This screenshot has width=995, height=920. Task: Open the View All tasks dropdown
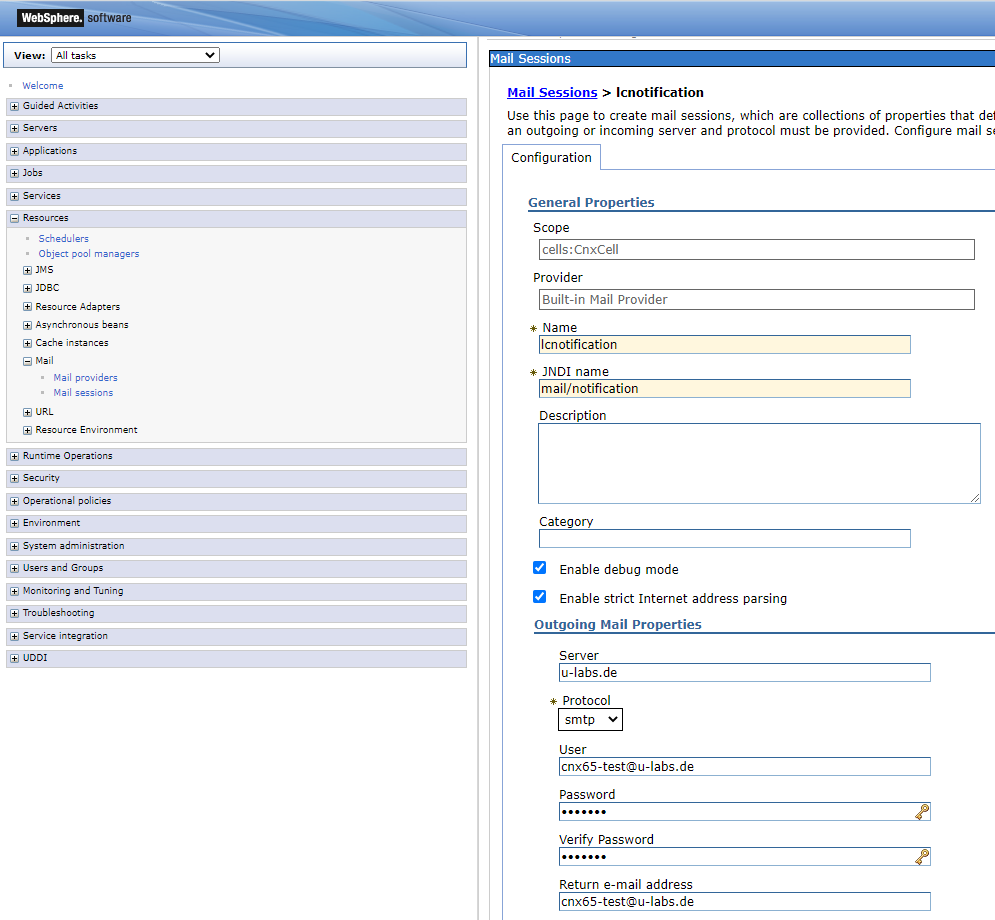point(135,55)
